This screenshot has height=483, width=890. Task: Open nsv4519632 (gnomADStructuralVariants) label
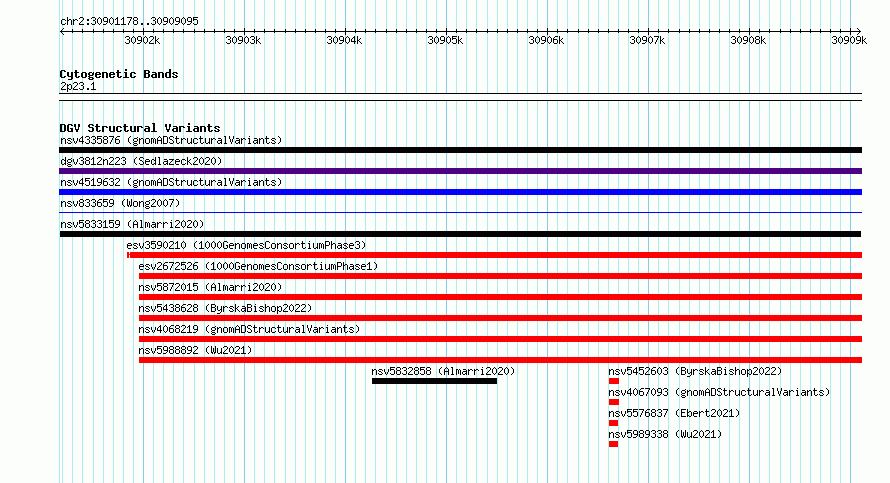click(x=171, y=182)
